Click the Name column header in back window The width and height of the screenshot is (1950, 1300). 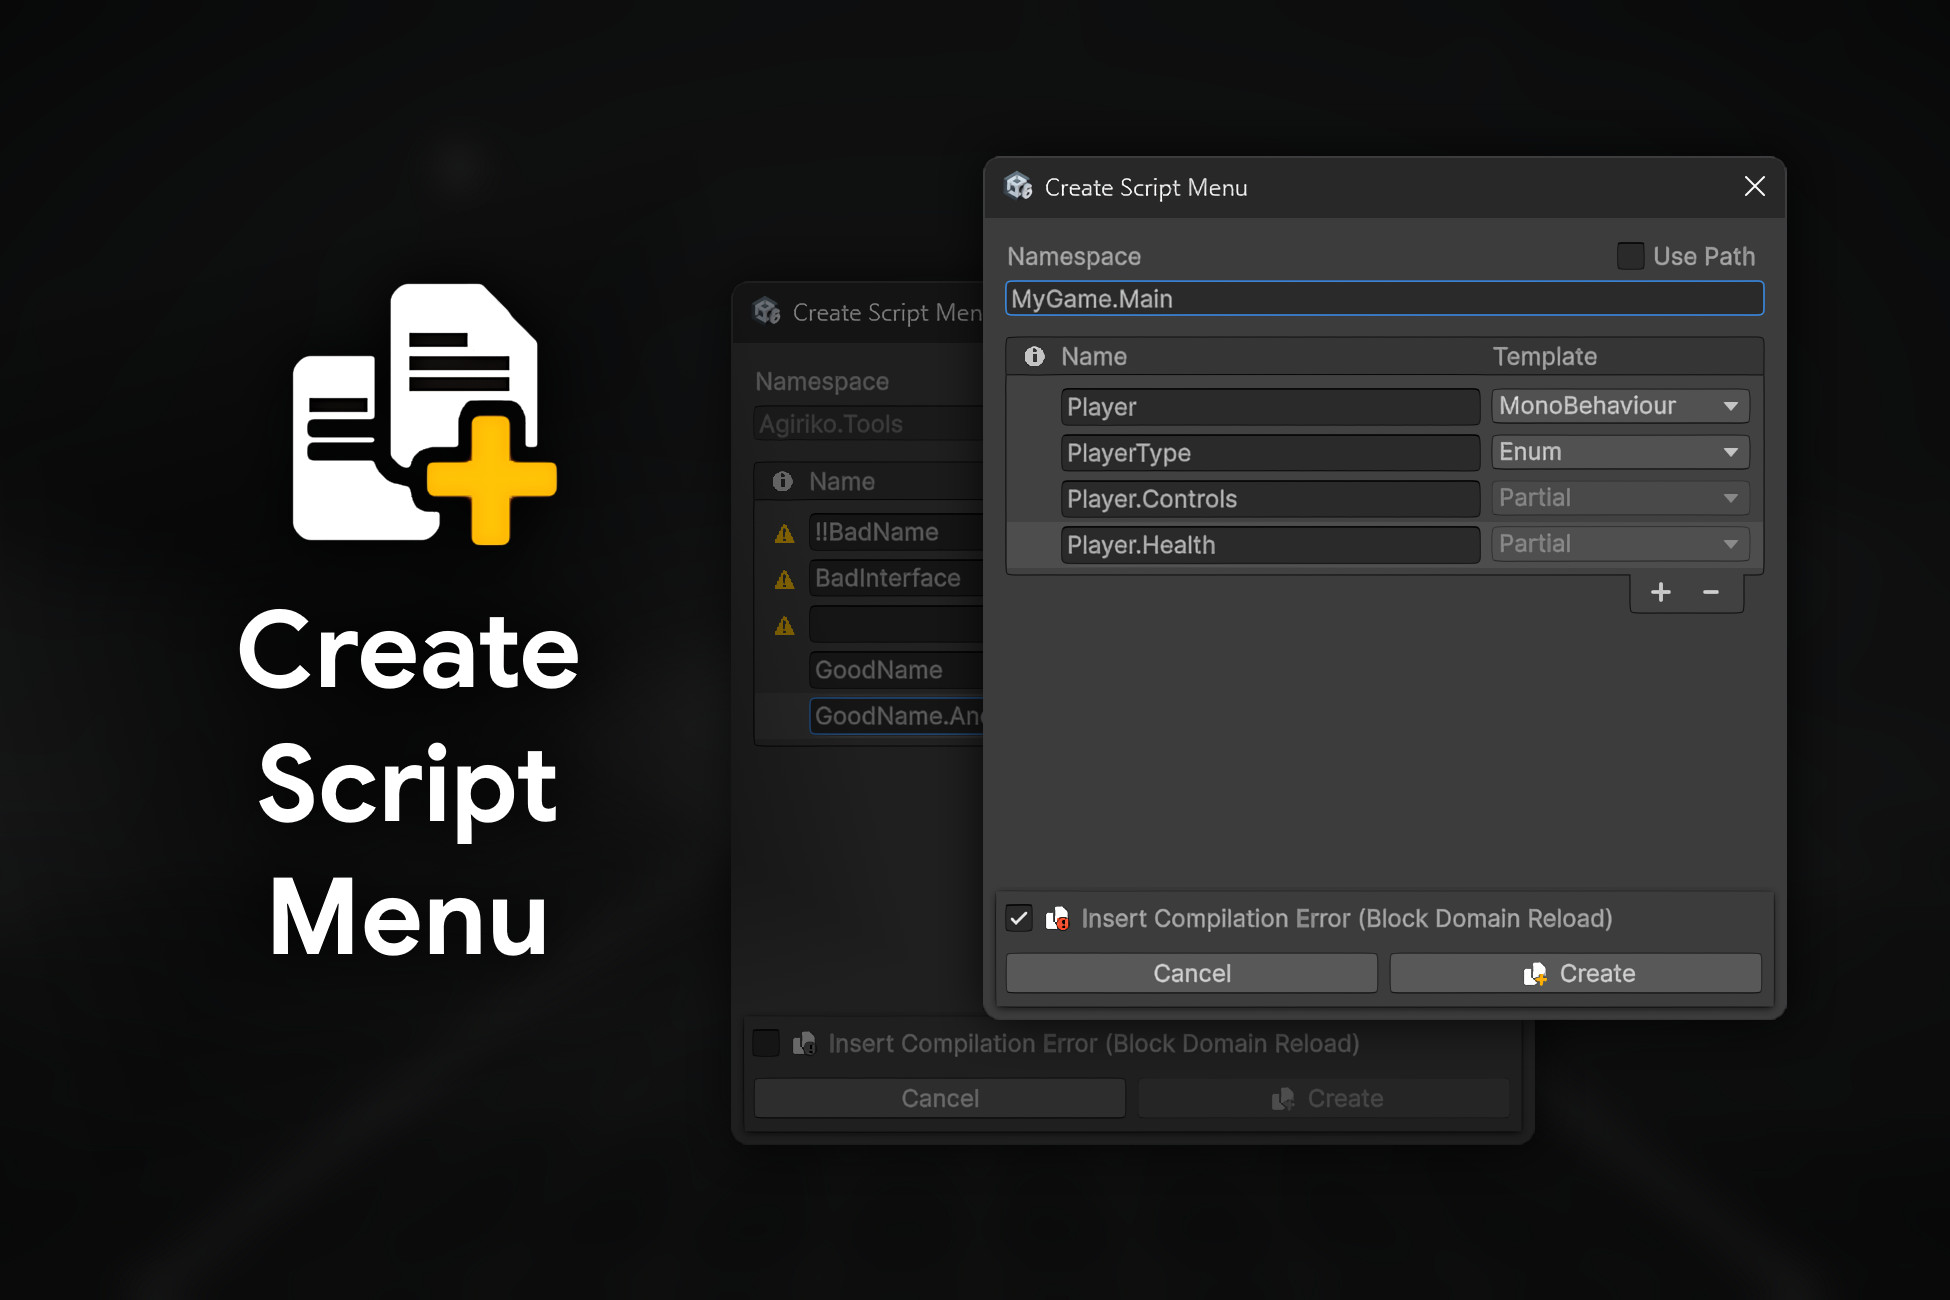pos(842,482)
